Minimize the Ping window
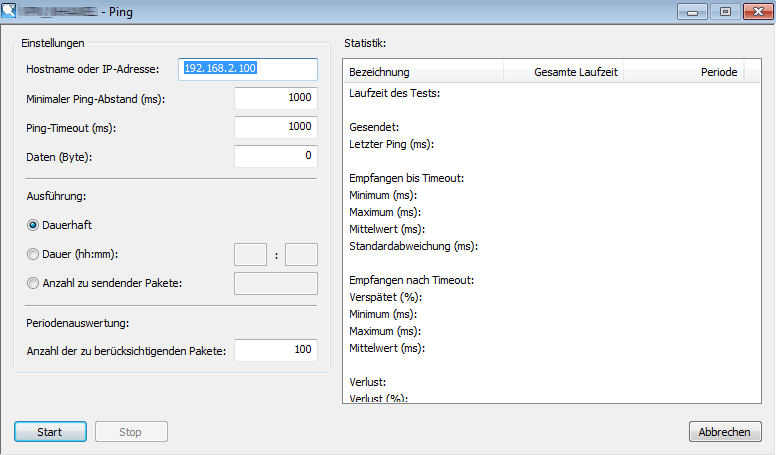 pyautogui.click(x=693, y=12)
